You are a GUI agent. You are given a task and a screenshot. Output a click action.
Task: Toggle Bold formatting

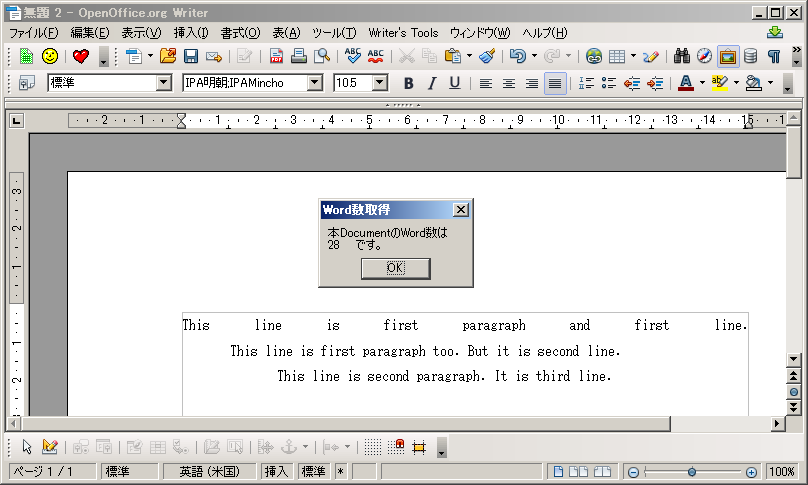pyautogui.click(x=409, y=83)
